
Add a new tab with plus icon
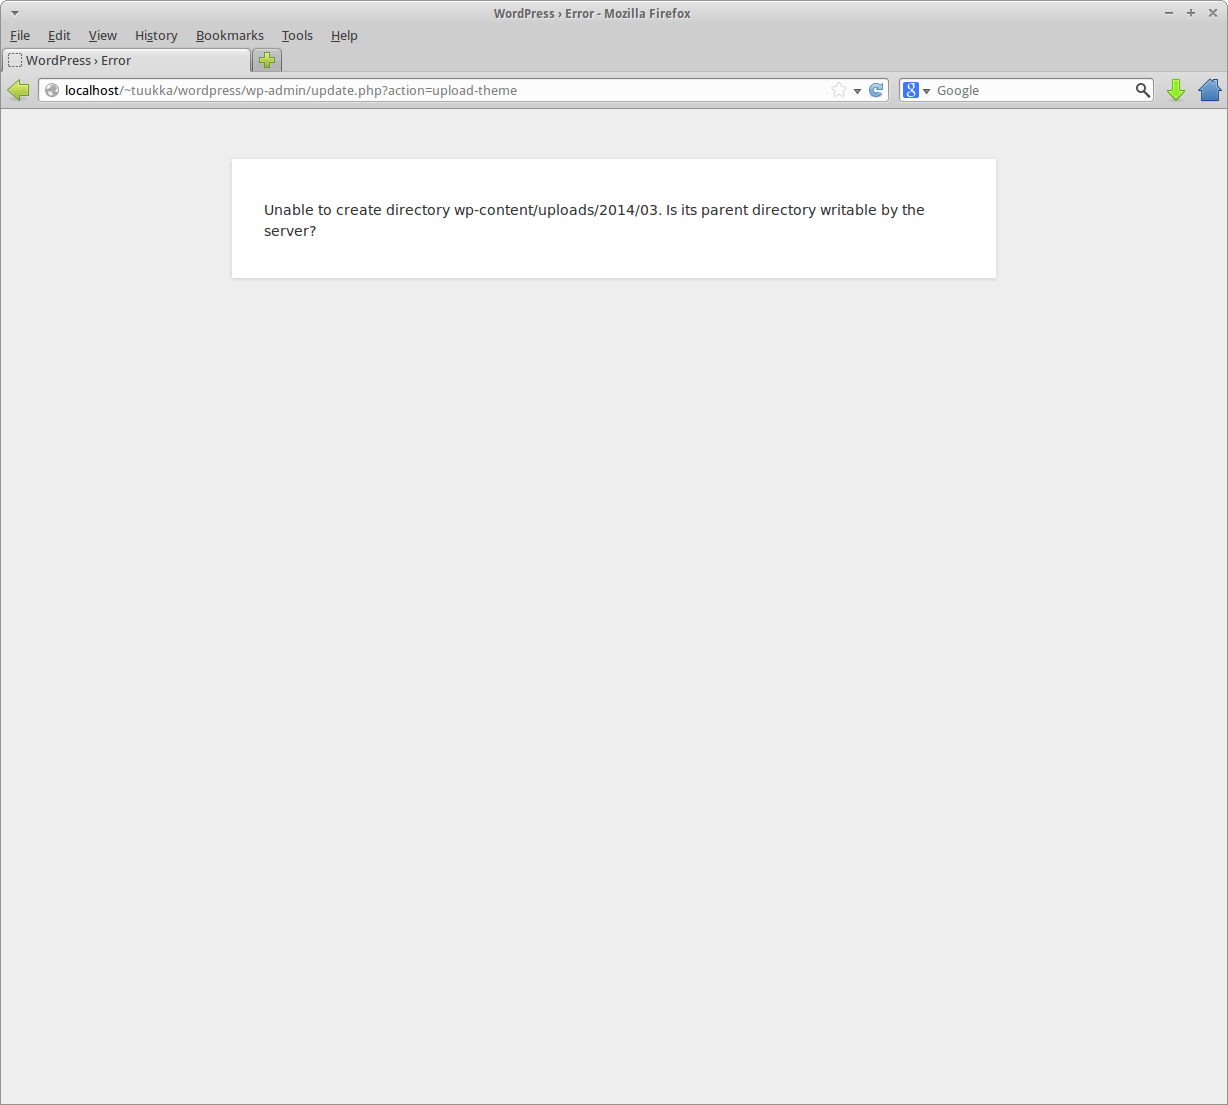[x=267, y=60]
